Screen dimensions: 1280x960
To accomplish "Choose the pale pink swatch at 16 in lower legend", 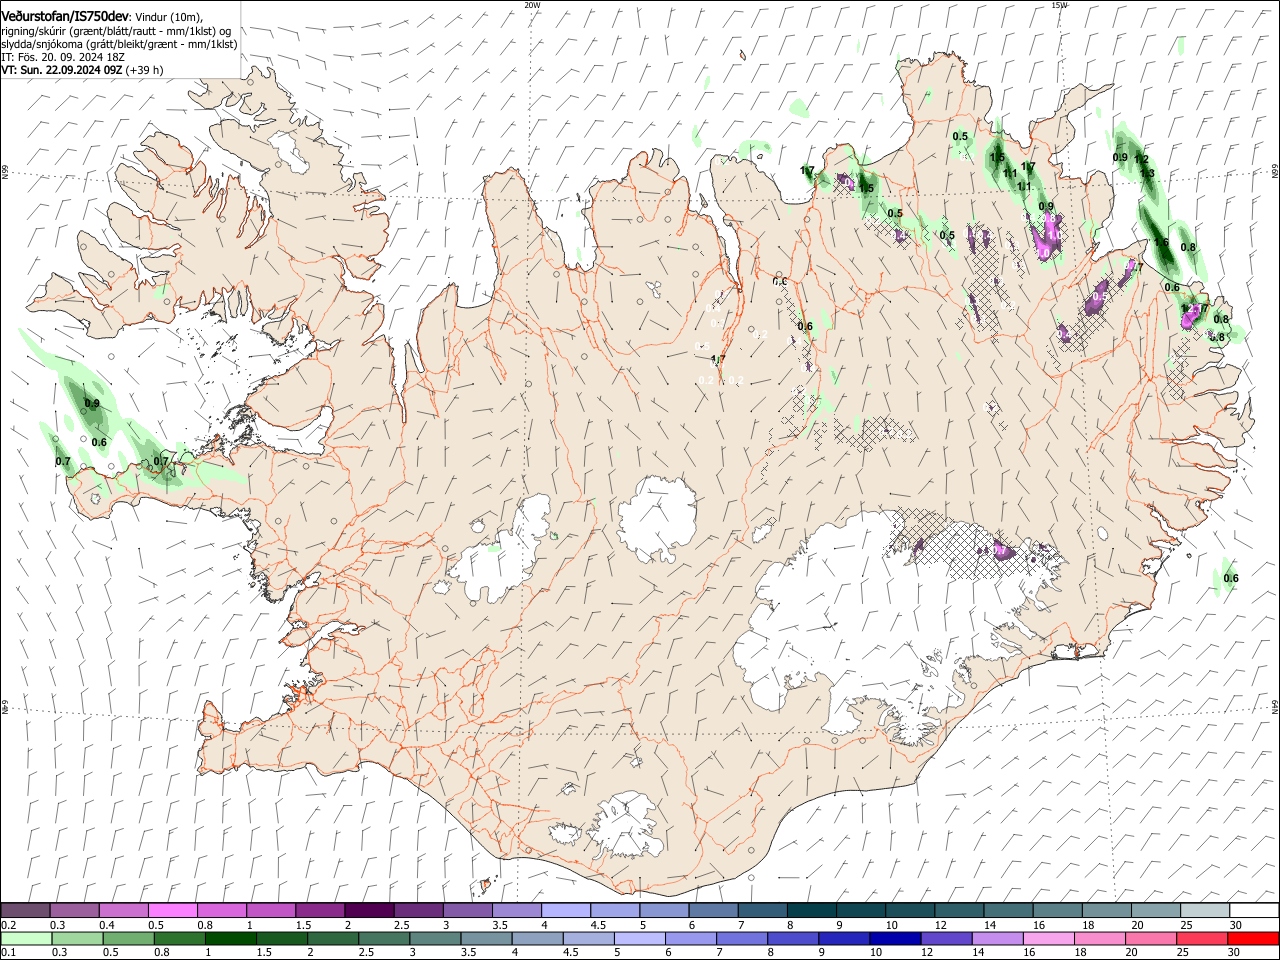I will pyautogui.click(x=1048, y=939).
